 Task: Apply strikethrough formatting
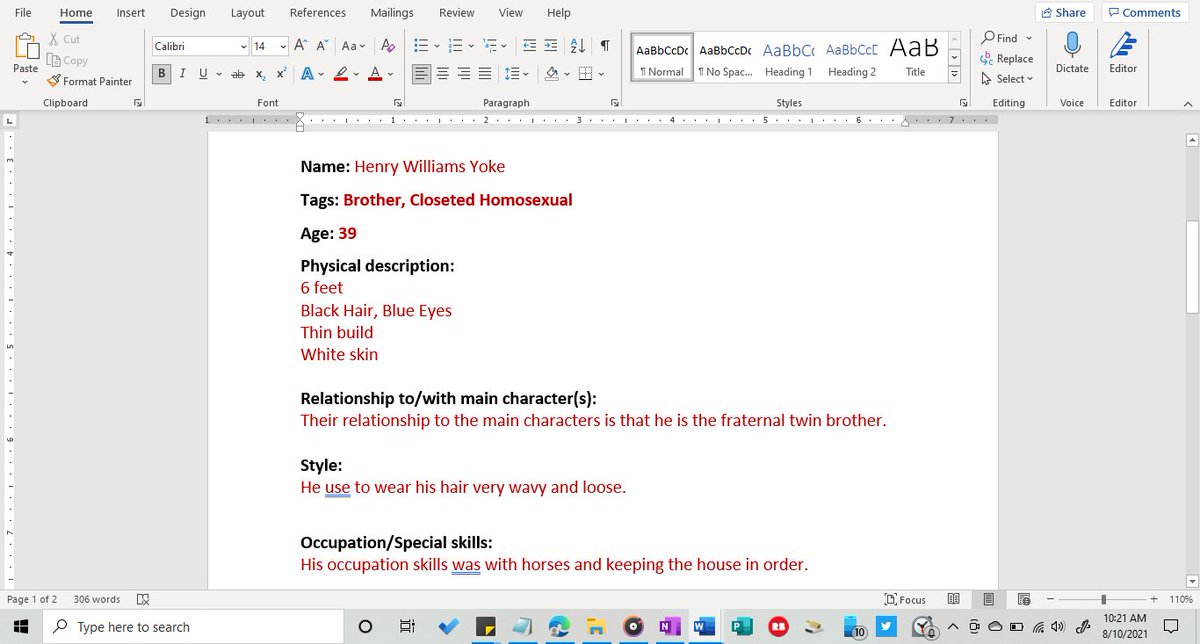(237, 74)
